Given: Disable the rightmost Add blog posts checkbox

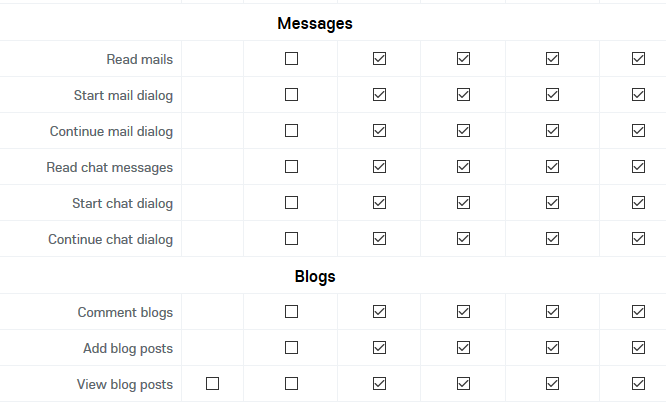Looking at the screenshot, I should click(x=639, y=348).
